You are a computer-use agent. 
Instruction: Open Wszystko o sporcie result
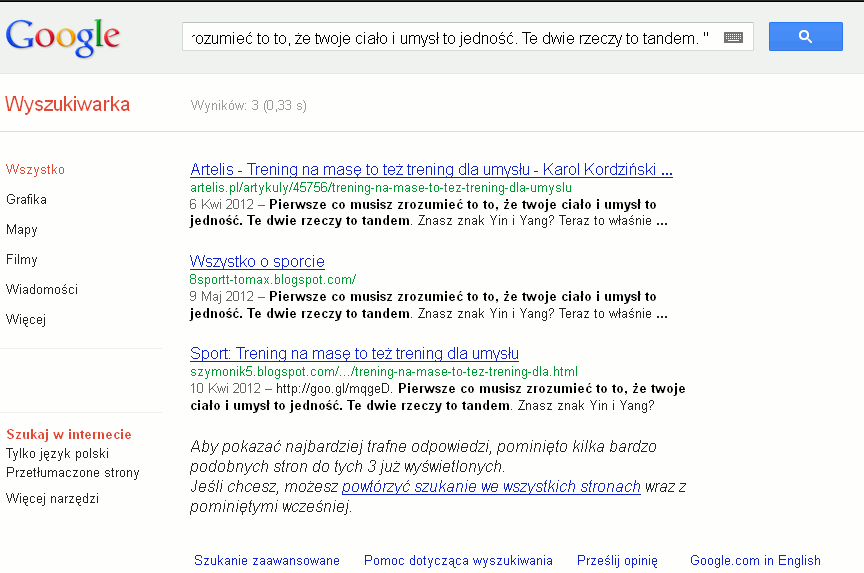tap(257, 261)
